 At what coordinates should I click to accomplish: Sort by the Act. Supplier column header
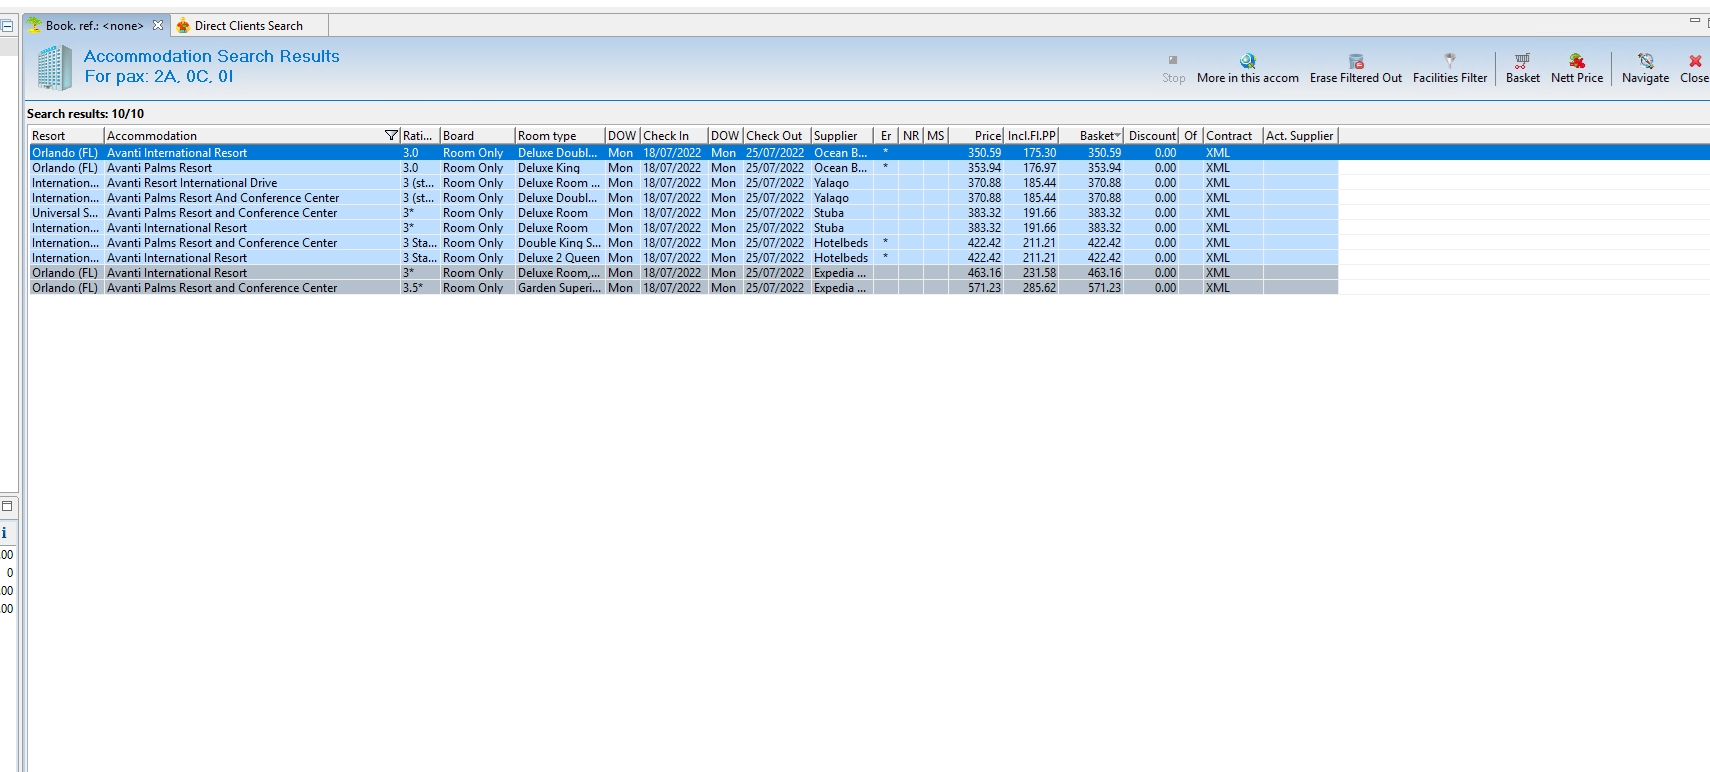tap(1300, 136)
